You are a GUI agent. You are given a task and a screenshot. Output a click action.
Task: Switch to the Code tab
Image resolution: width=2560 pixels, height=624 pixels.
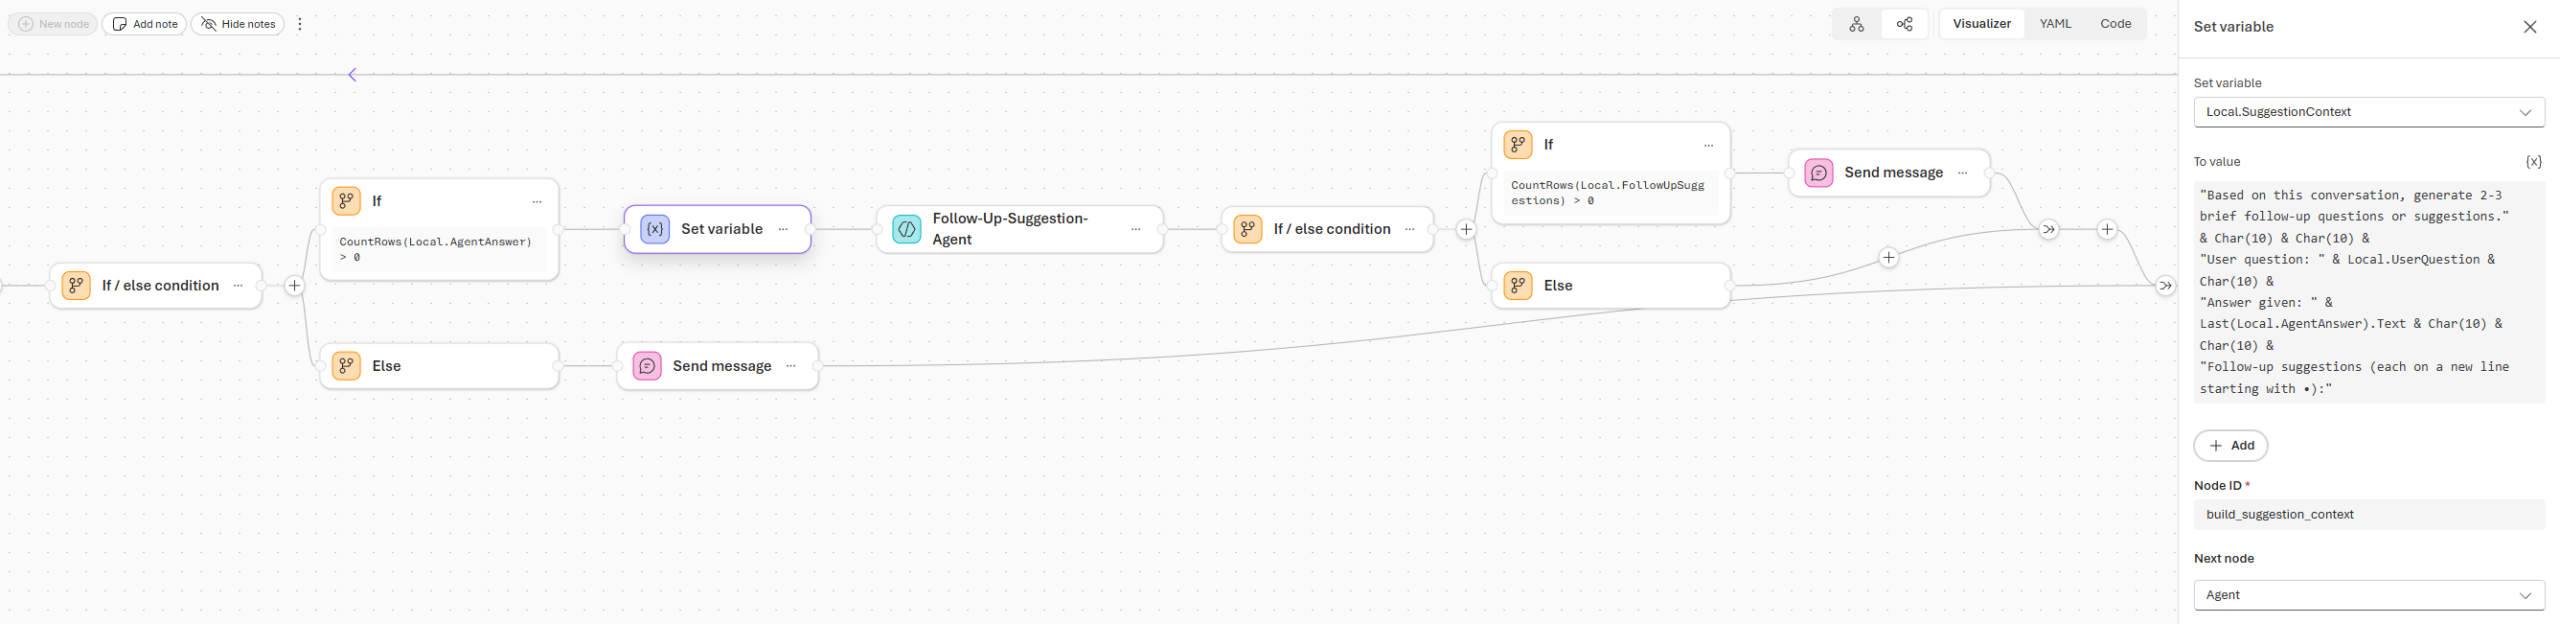click(x=2115, y=24)
